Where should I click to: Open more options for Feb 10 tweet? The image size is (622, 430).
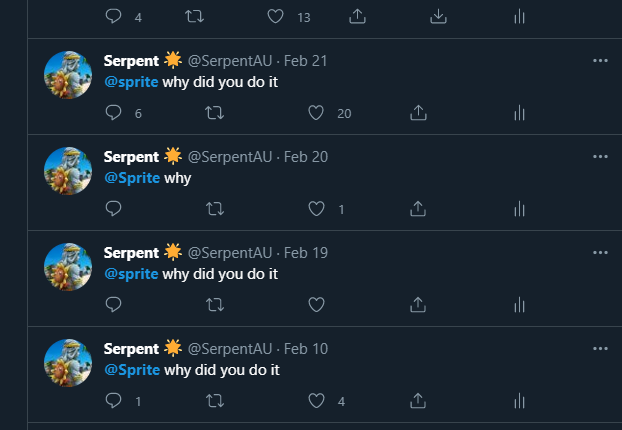(600, 349)
